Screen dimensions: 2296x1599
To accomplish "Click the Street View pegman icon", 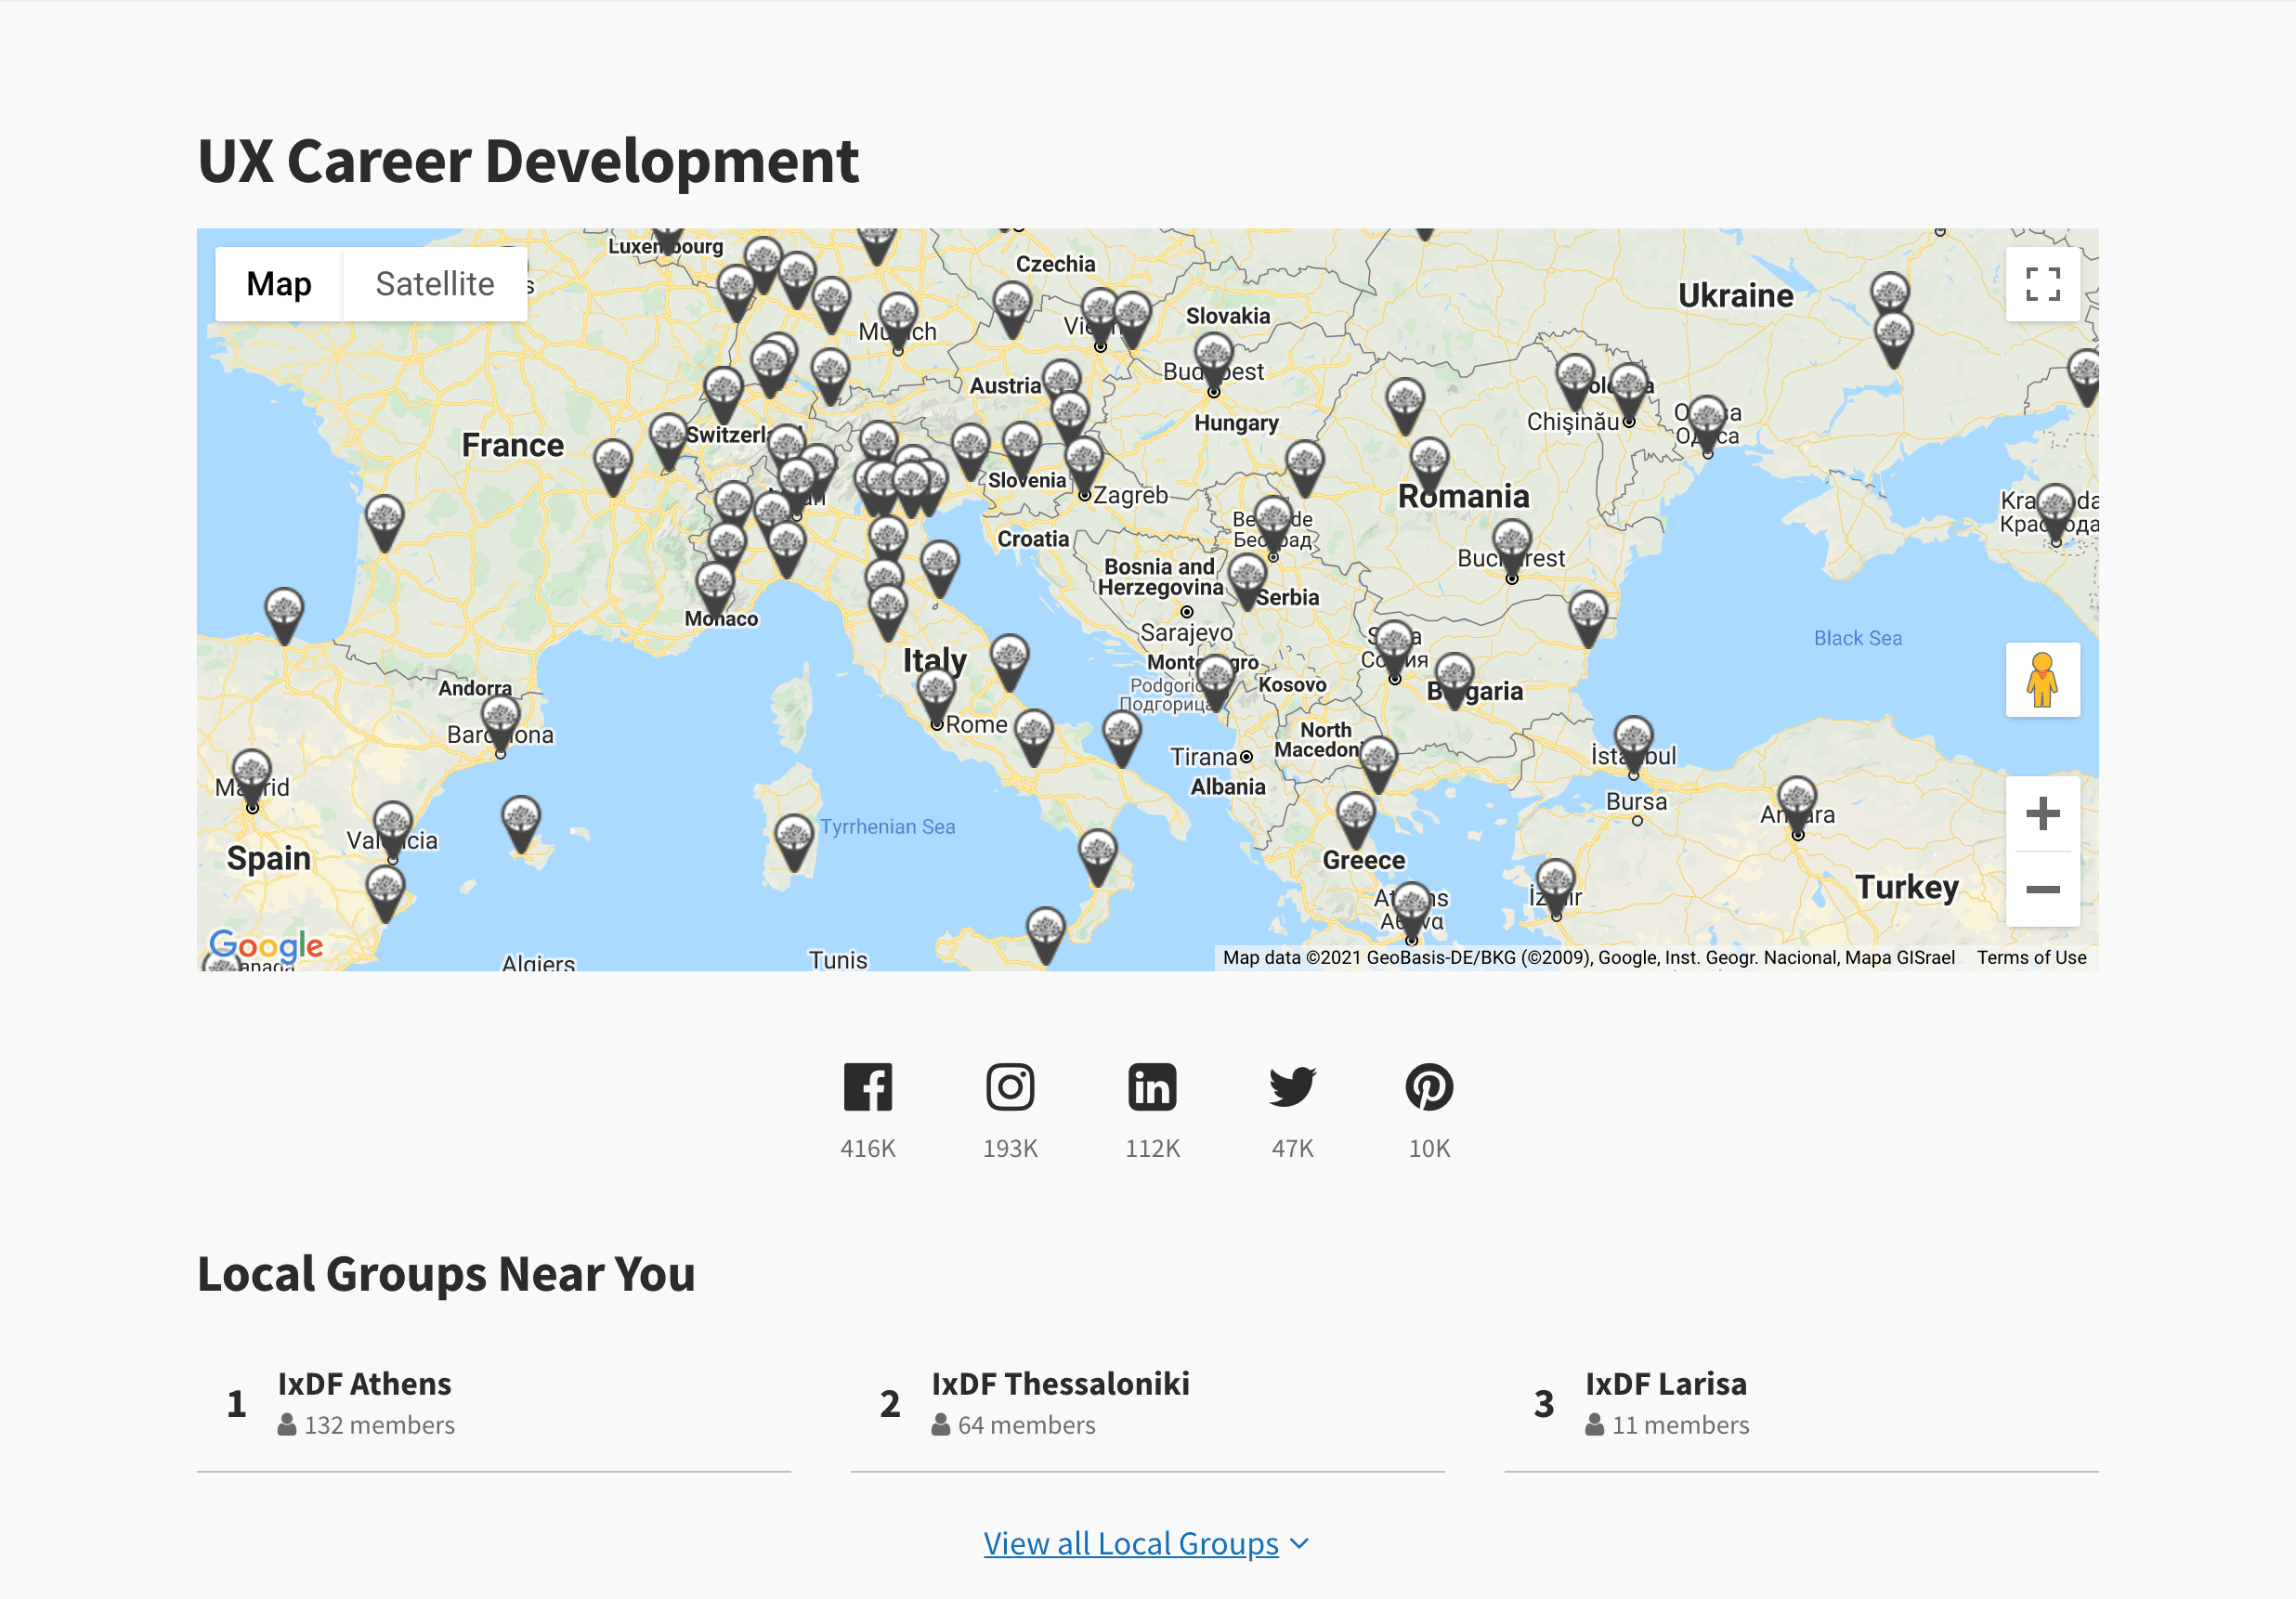I will coord(2042,680).
